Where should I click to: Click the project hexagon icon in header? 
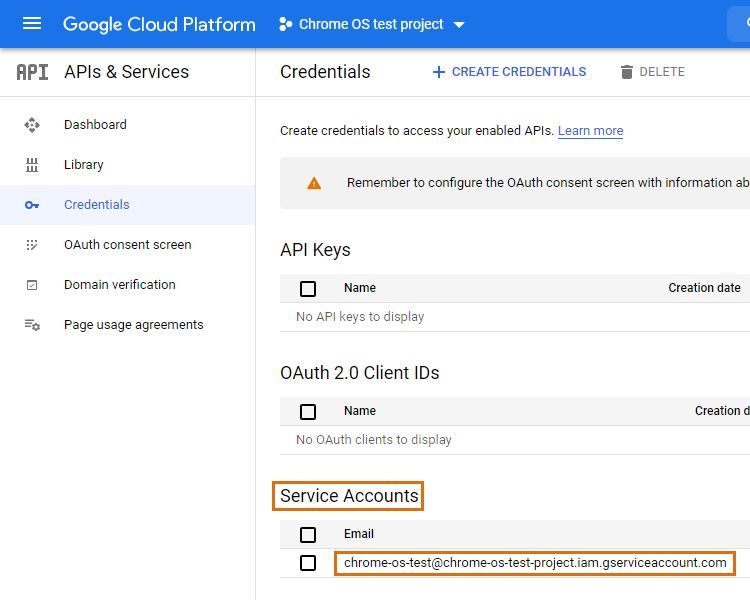coord(286,24)
